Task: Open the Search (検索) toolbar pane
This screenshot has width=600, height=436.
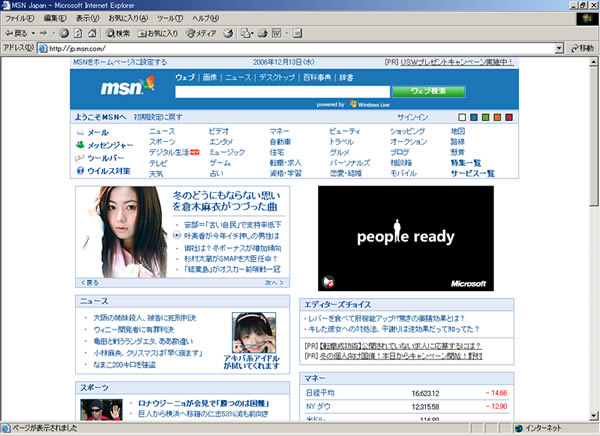Action: click(x=118, y=33)
